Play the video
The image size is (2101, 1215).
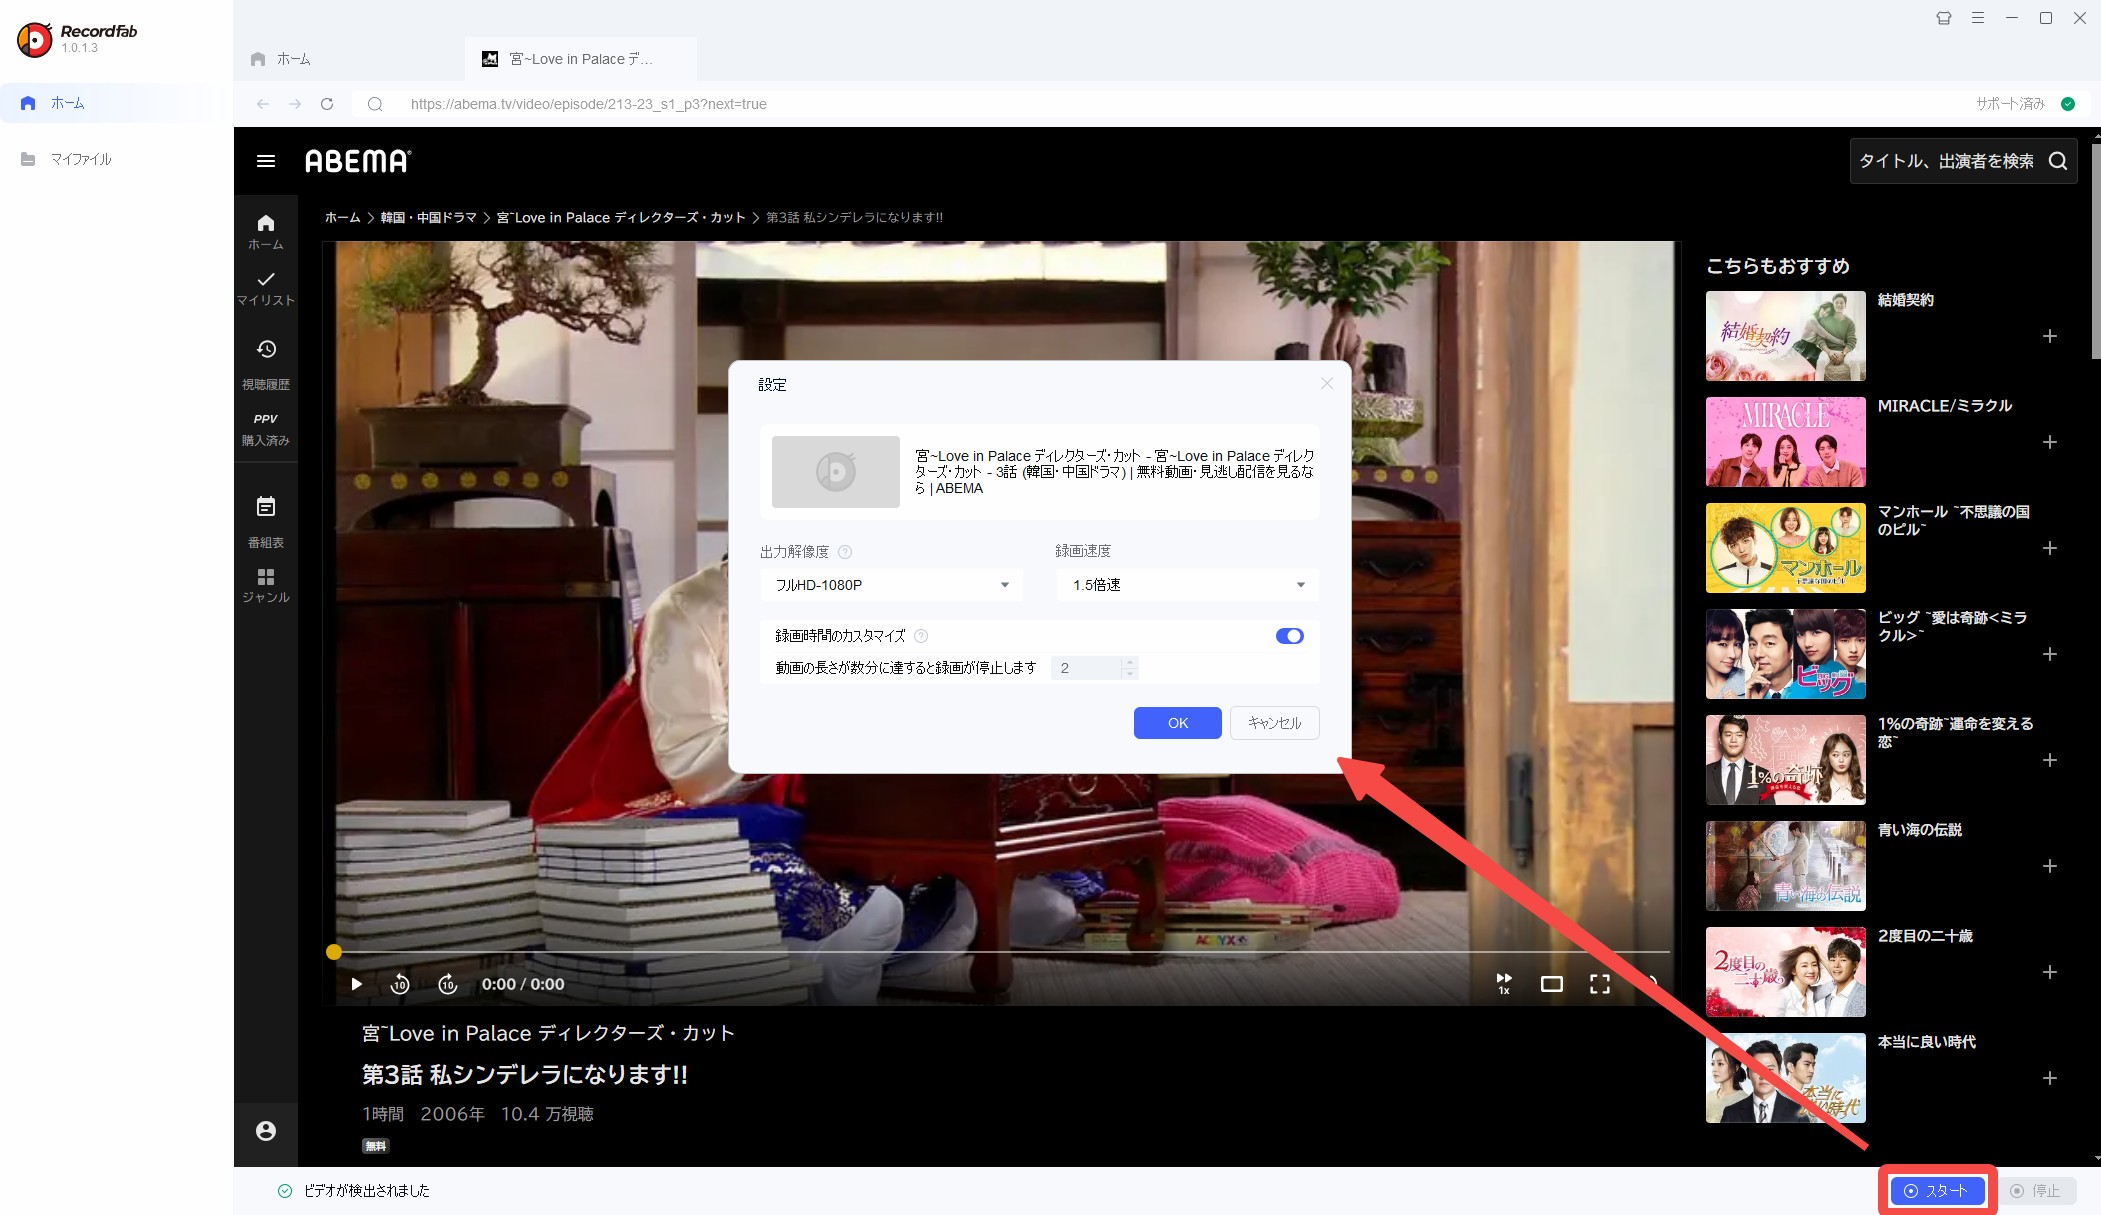[356, 984]
